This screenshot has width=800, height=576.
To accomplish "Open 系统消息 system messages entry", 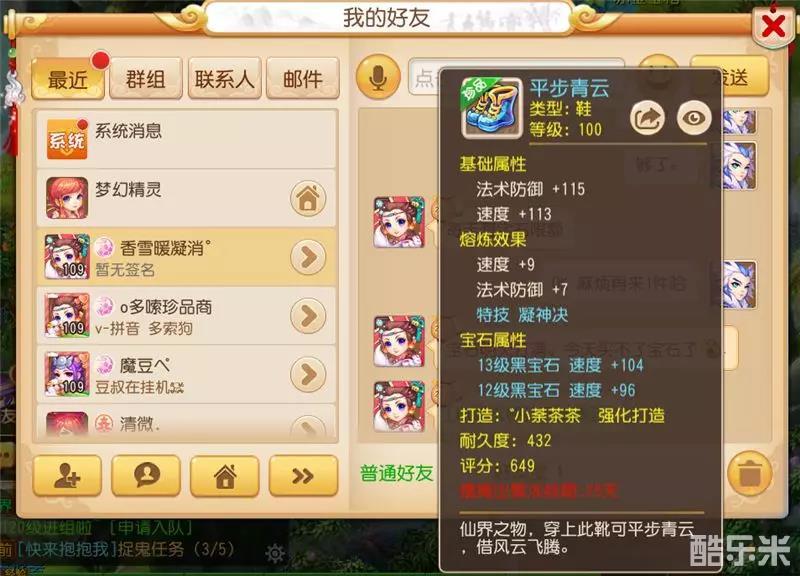I will (x=187, y=139).
